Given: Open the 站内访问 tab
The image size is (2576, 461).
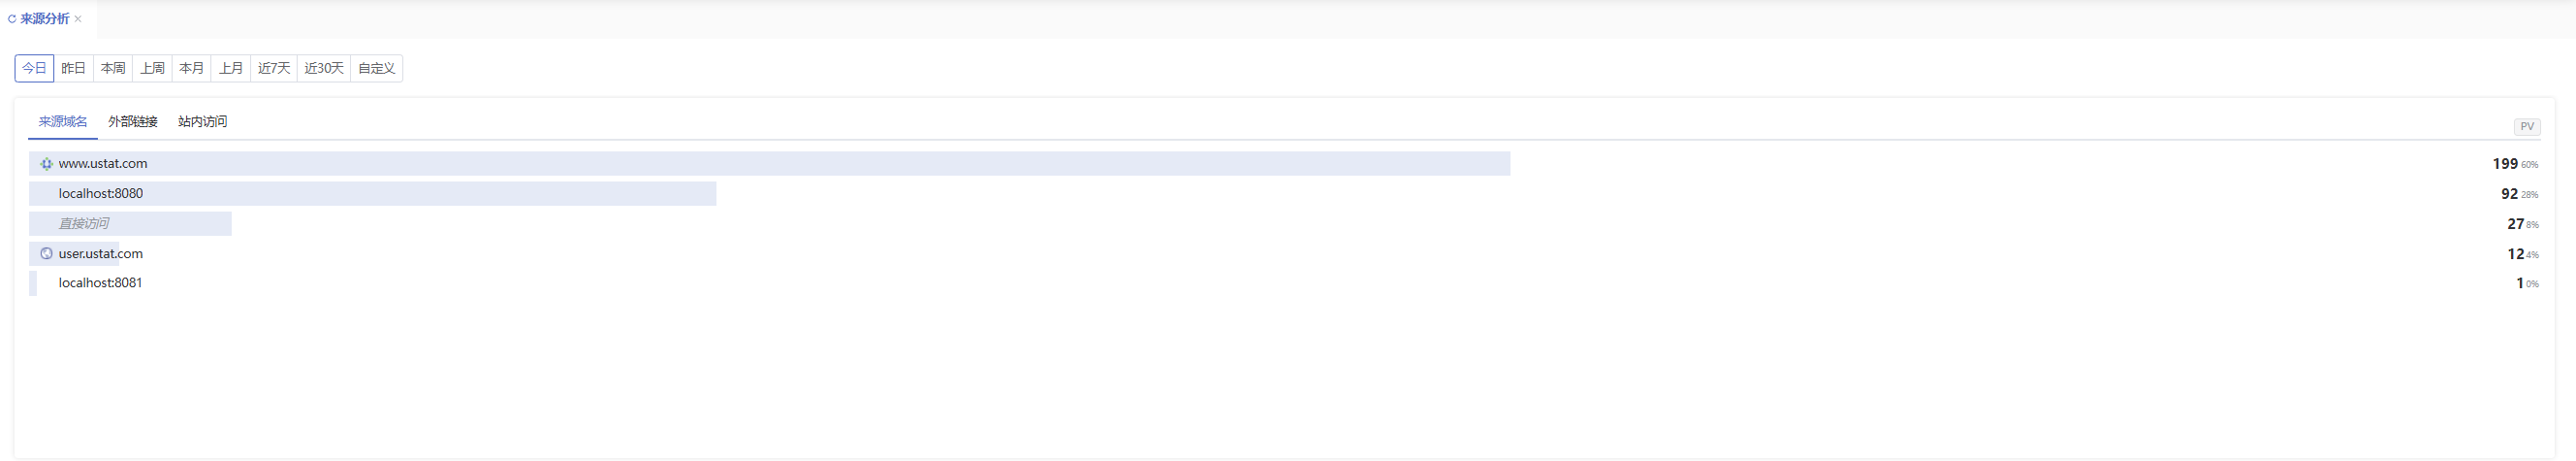Looking at the screenshot, I should pyautogui.click(x=203, y=122).
